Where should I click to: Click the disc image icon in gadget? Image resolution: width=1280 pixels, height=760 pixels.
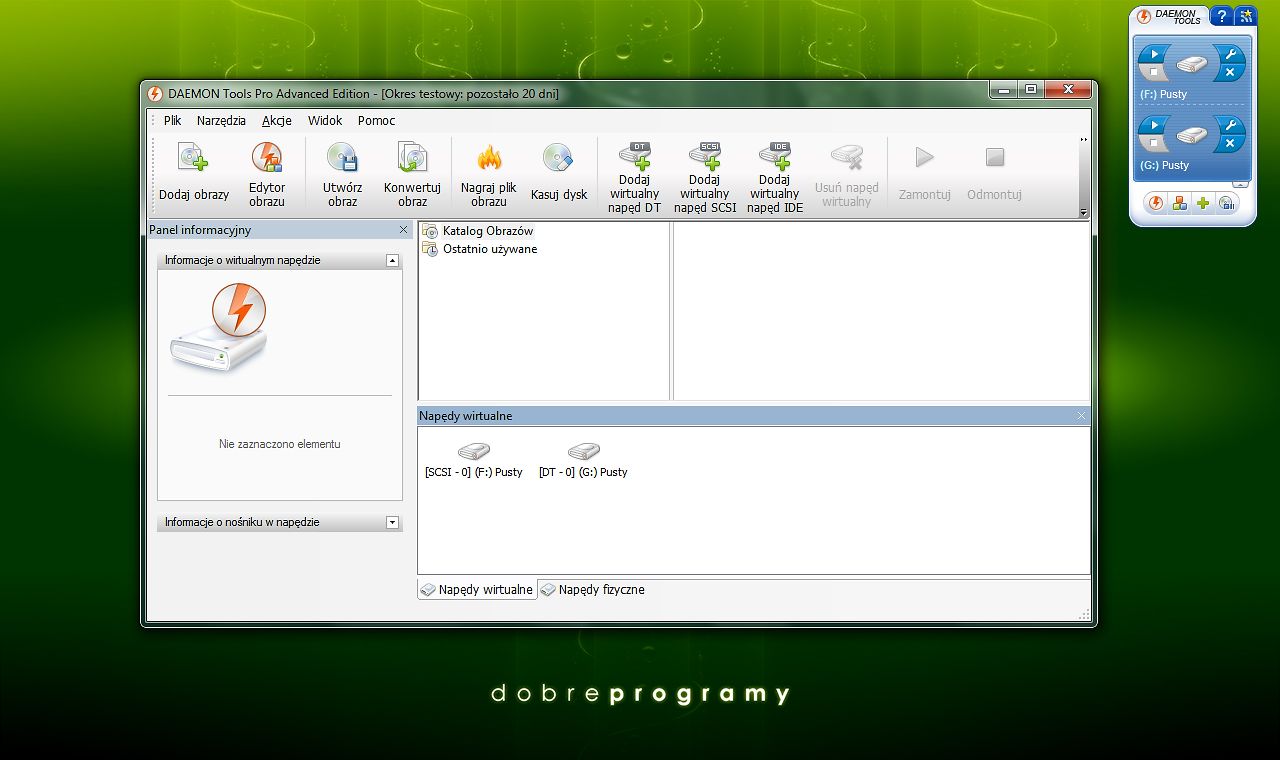click(x=1226, y=203)
